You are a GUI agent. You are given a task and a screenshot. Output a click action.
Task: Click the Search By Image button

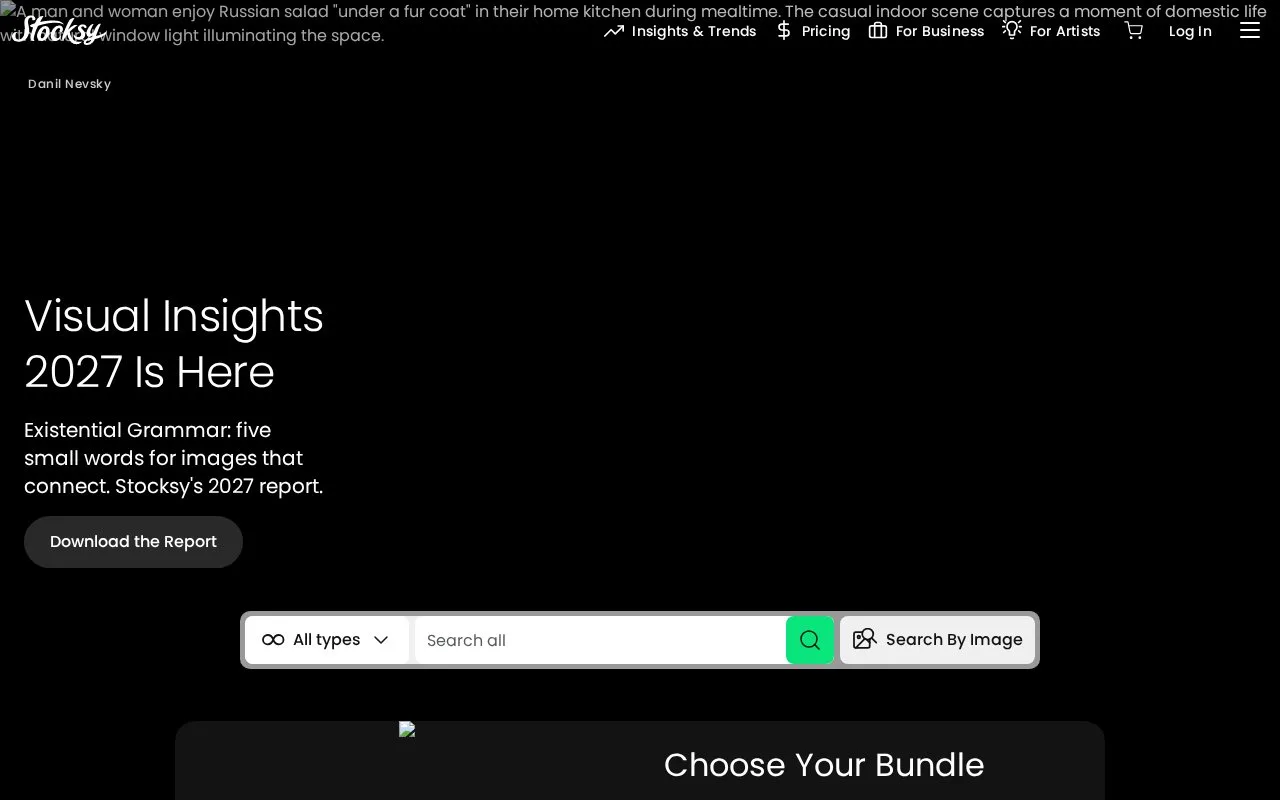click(938, 640)
